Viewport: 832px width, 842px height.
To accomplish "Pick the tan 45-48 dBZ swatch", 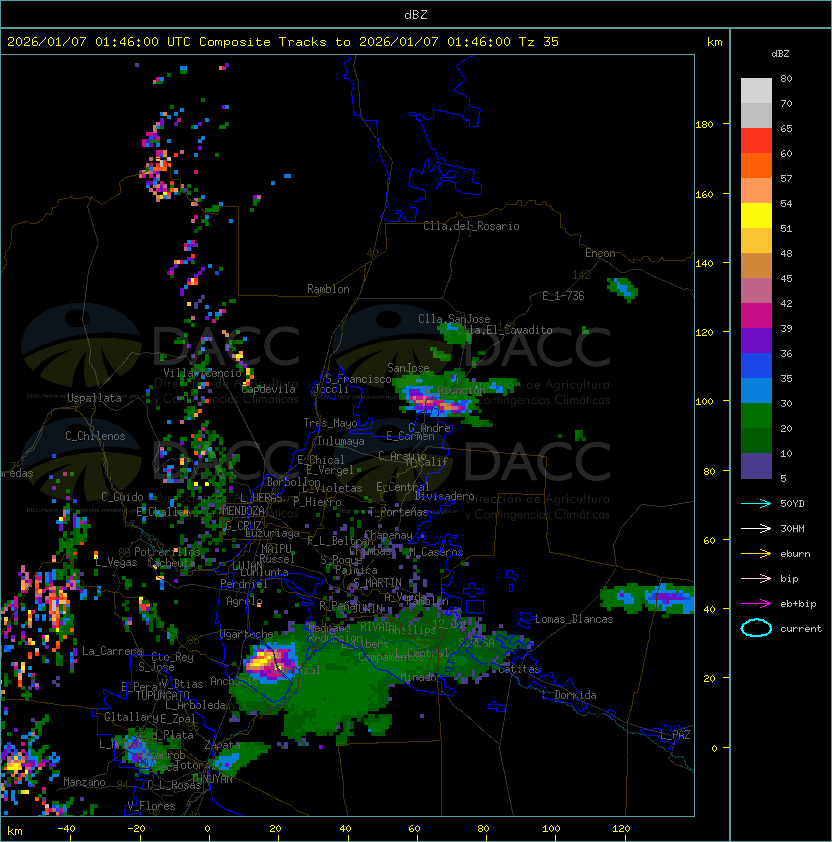I will point(756,265).
